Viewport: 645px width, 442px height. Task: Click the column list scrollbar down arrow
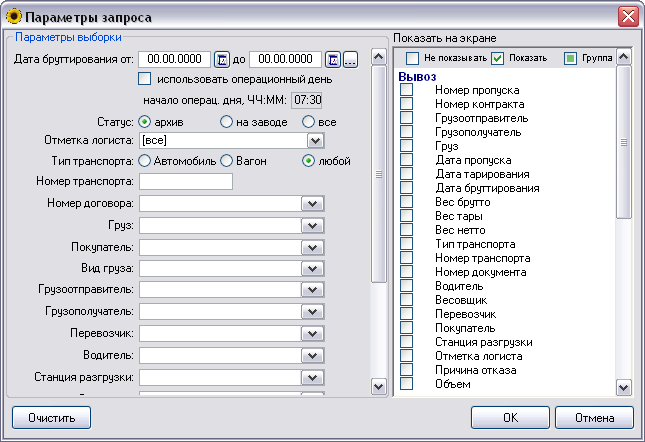point(623,387)
